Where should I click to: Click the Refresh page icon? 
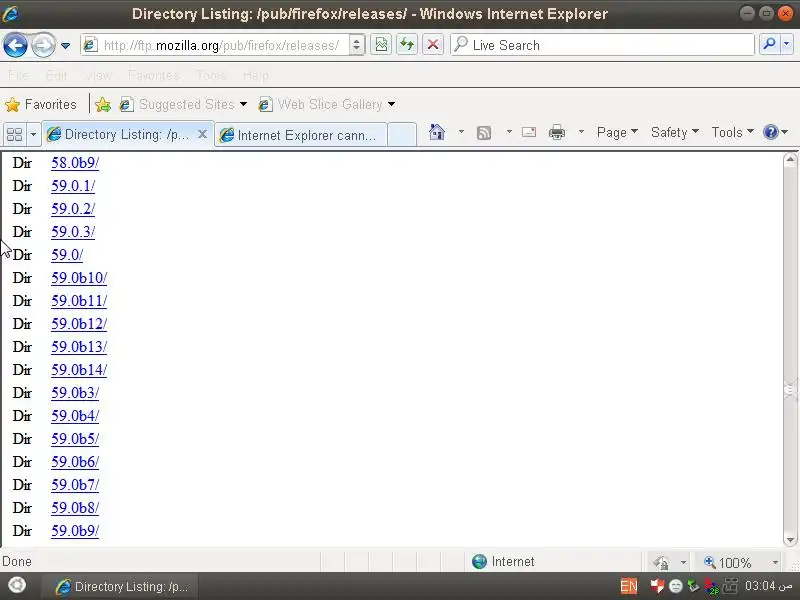click(x=407, y=45)
